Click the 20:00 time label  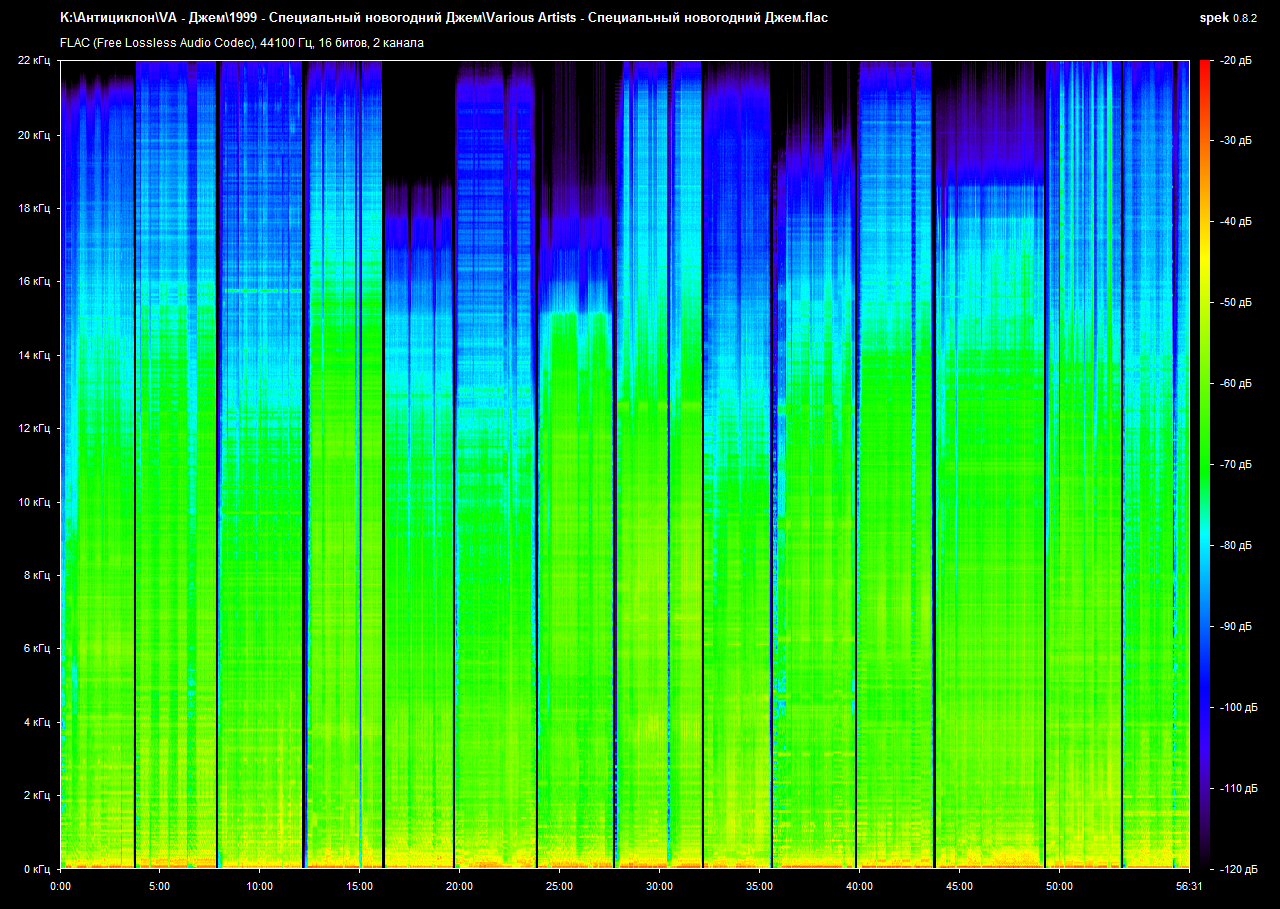click(459, 886)
